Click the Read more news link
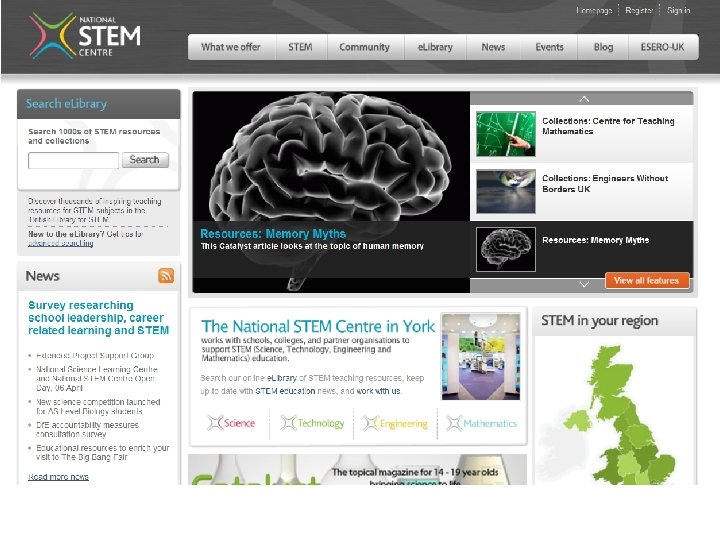The image size is (720, 540). 58,477
